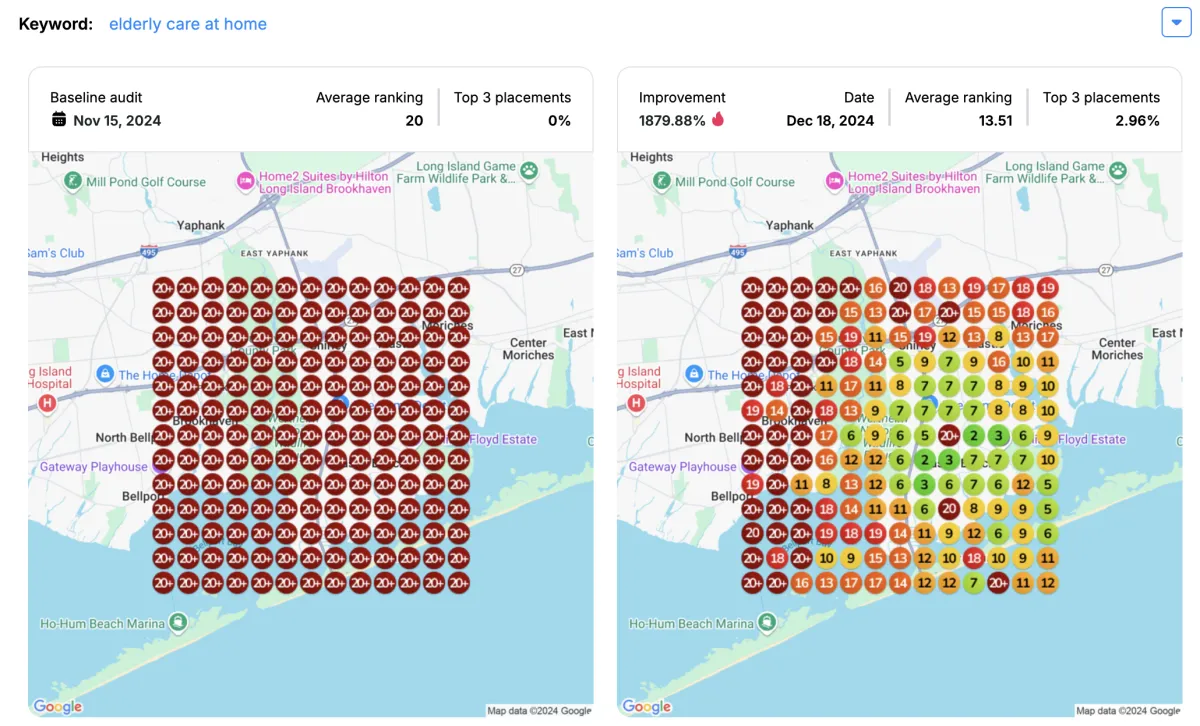Click 'Map data ©2024 Google' on the baseline map

pos(540,711)
